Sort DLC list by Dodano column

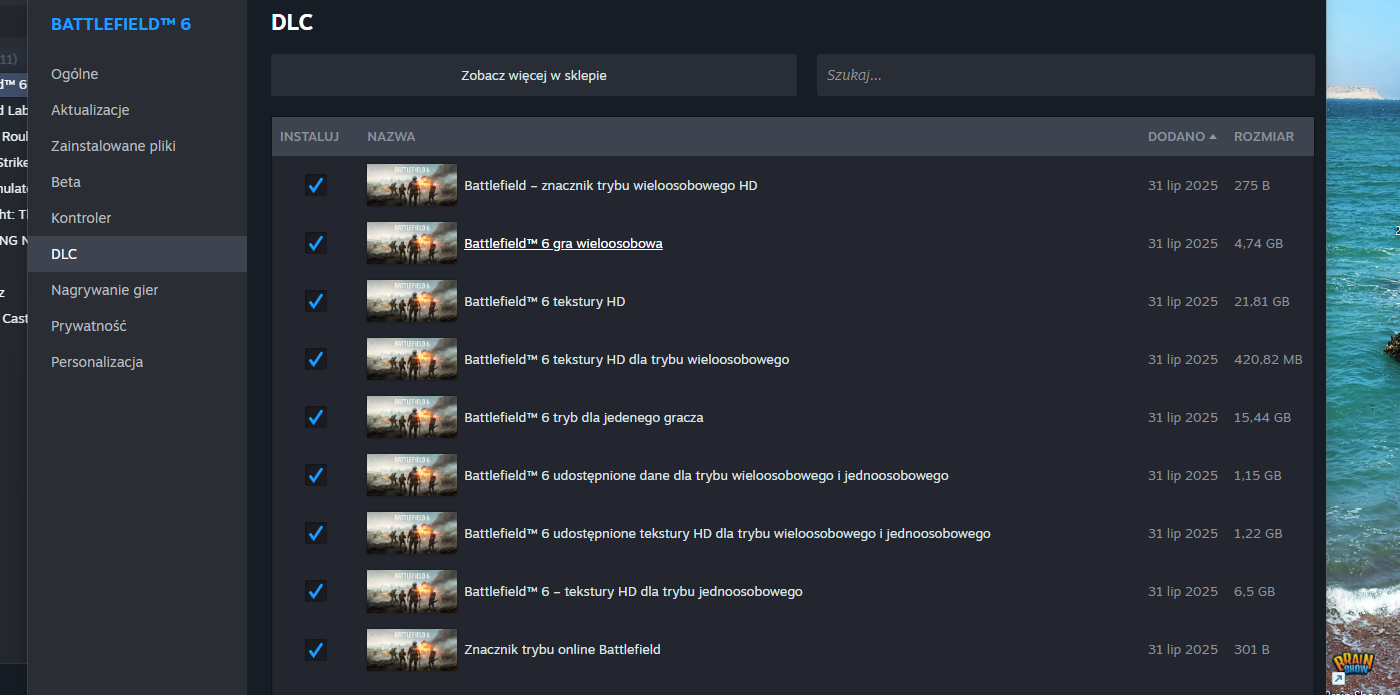[x=1182, y=136]
